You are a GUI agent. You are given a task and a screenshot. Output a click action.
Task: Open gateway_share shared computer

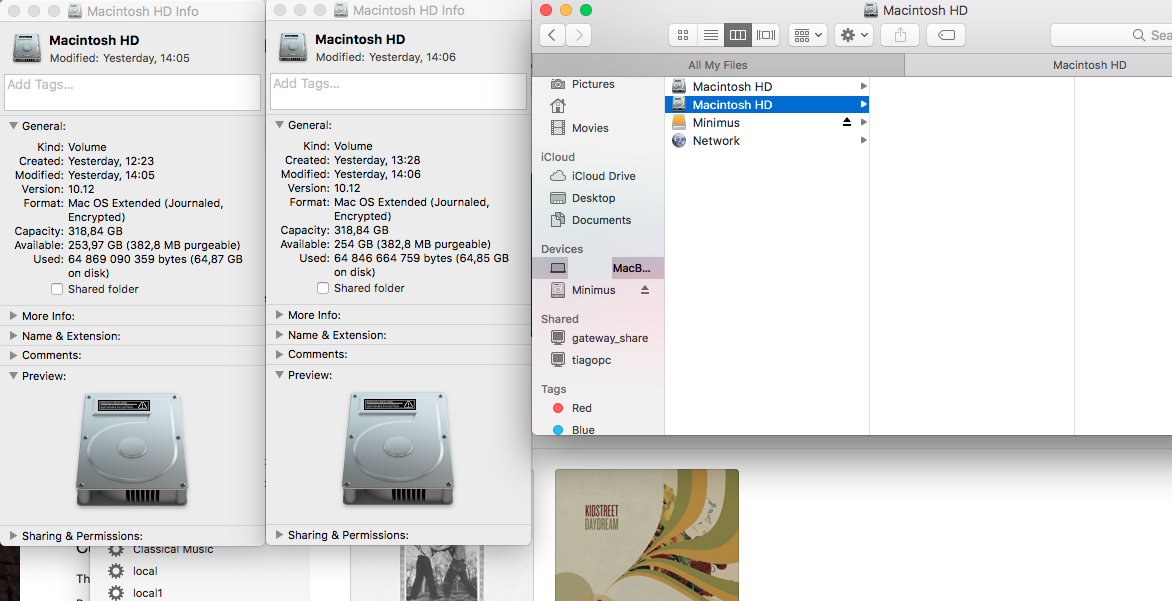pos(609,338)
